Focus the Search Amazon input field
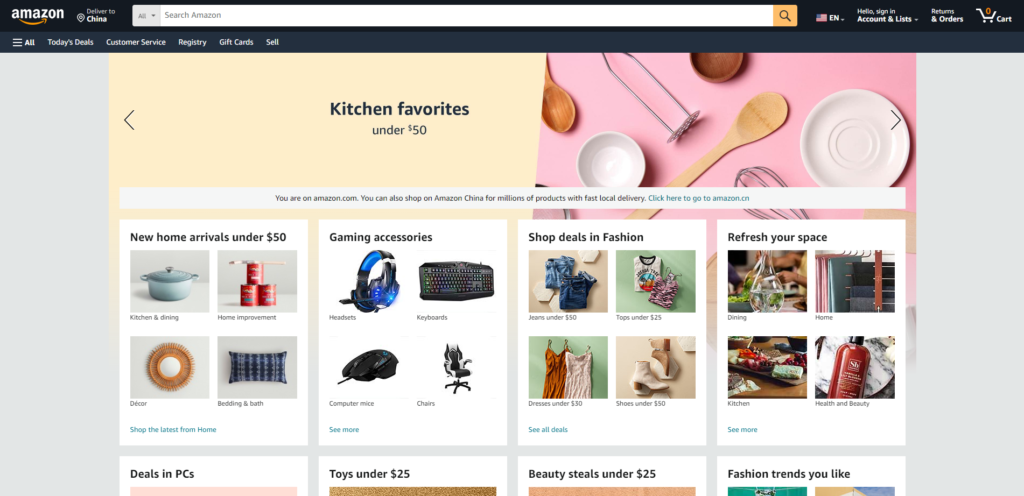This screenshot has width=1024, height=496. click(467, 16)
